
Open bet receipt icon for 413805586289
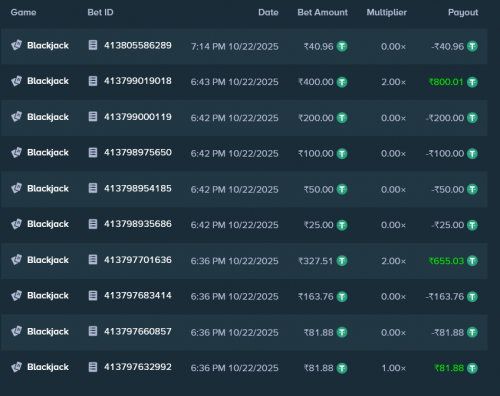(x=93, y=45)
